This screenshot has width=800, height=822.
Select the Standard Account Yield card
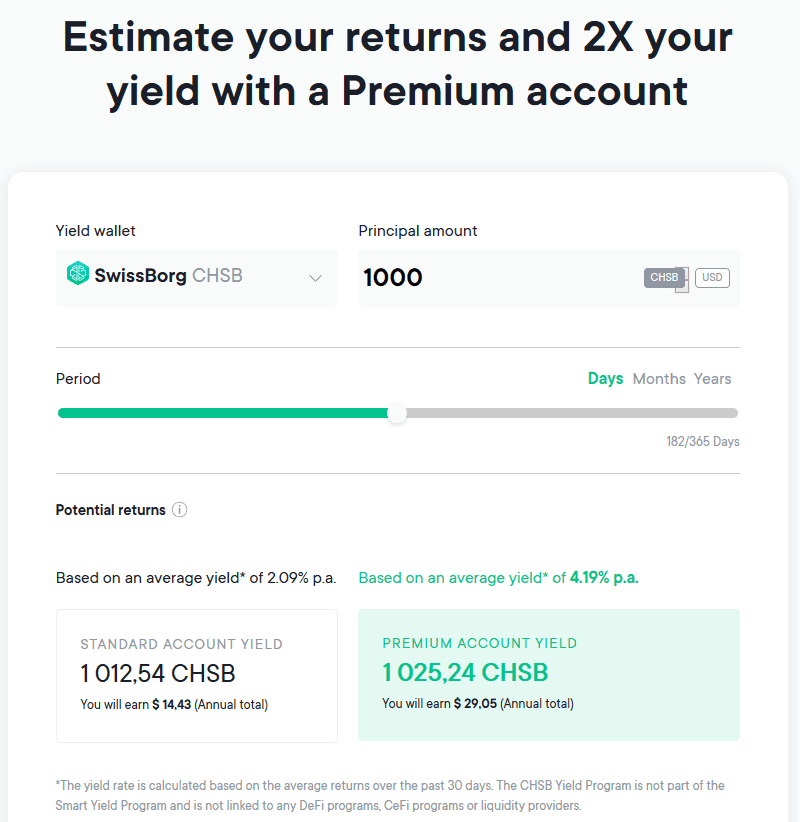pyautogui.click(x=197, y=676)
